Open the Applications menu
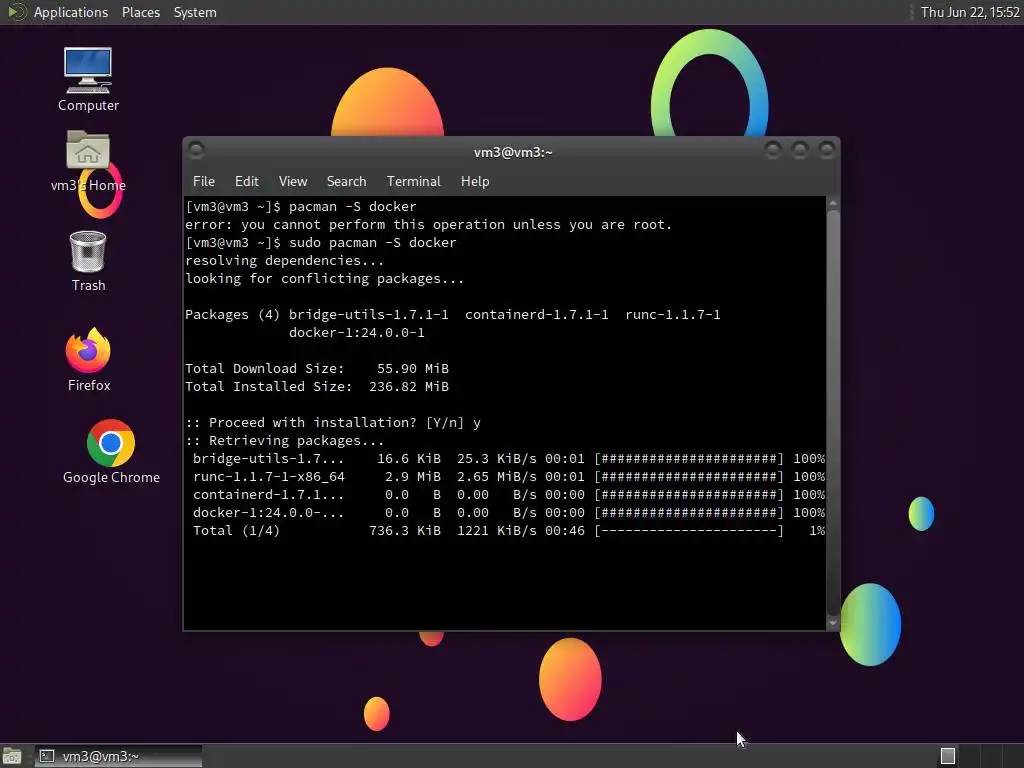The height and width of the screenshot is (768, 1024). (71, 12)
